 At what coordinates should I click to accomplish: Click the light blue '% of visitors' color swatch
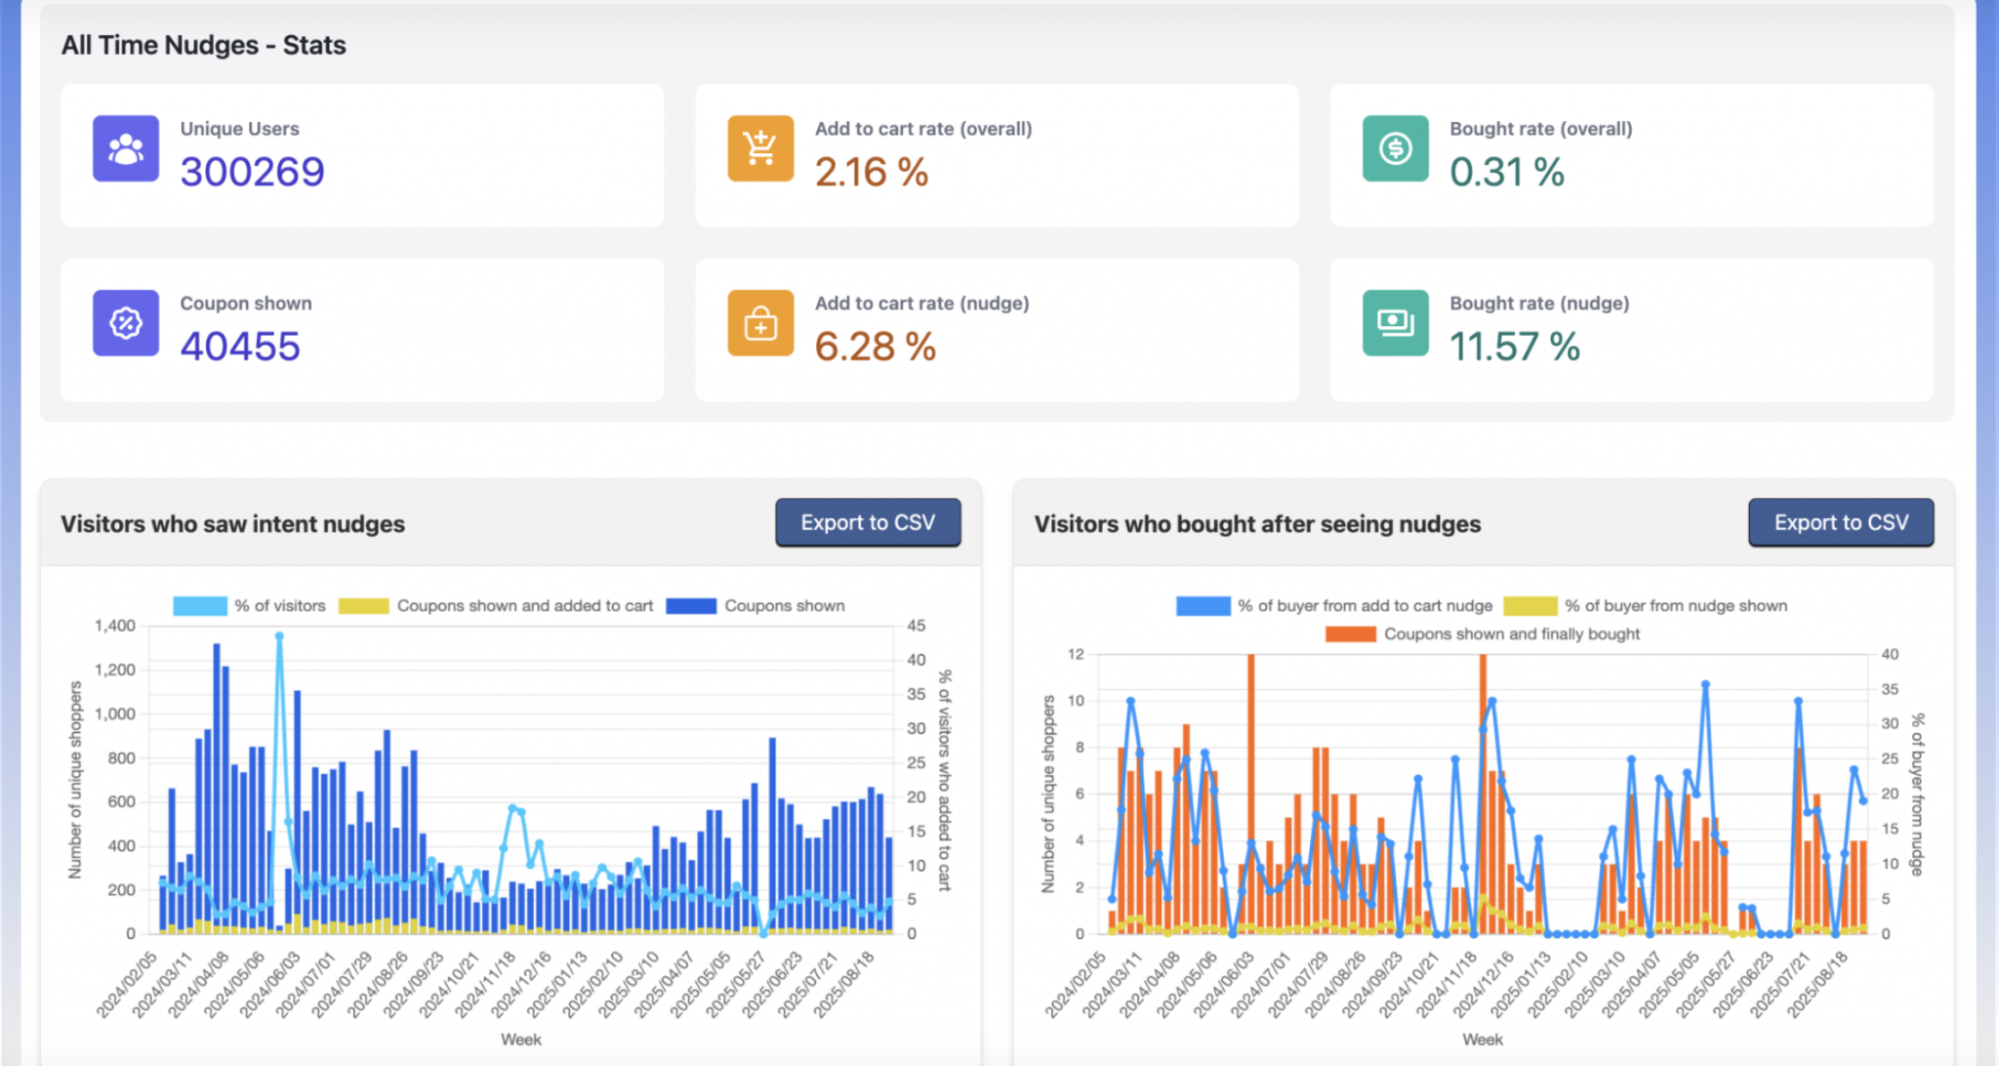pyautogui.click(x=200, y=606)
